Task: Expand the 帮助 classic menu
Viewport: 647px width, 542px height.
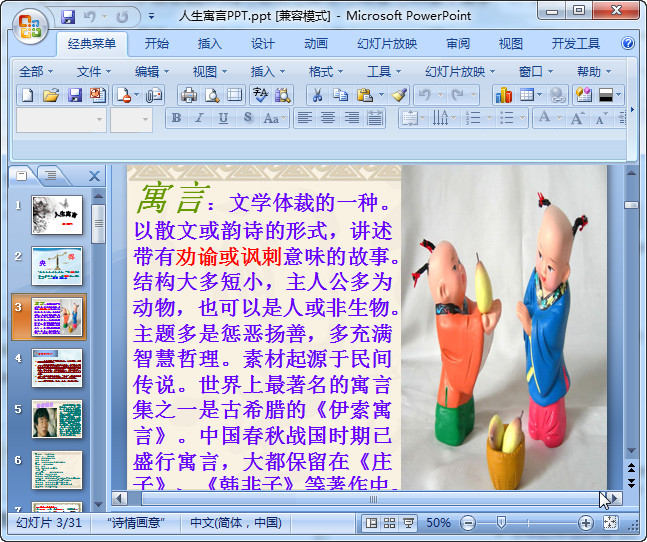Action: click(594, 72)
